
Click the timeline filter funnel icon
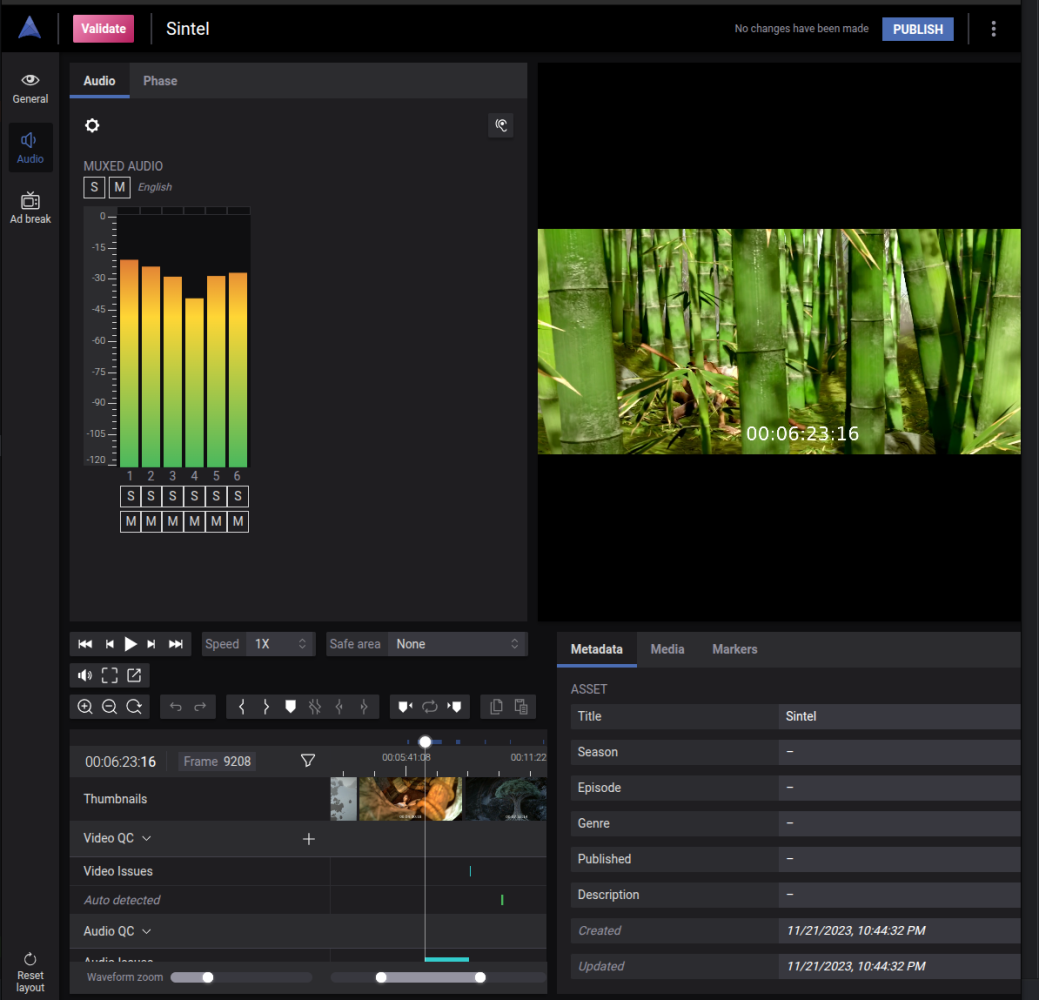point(308,761)
